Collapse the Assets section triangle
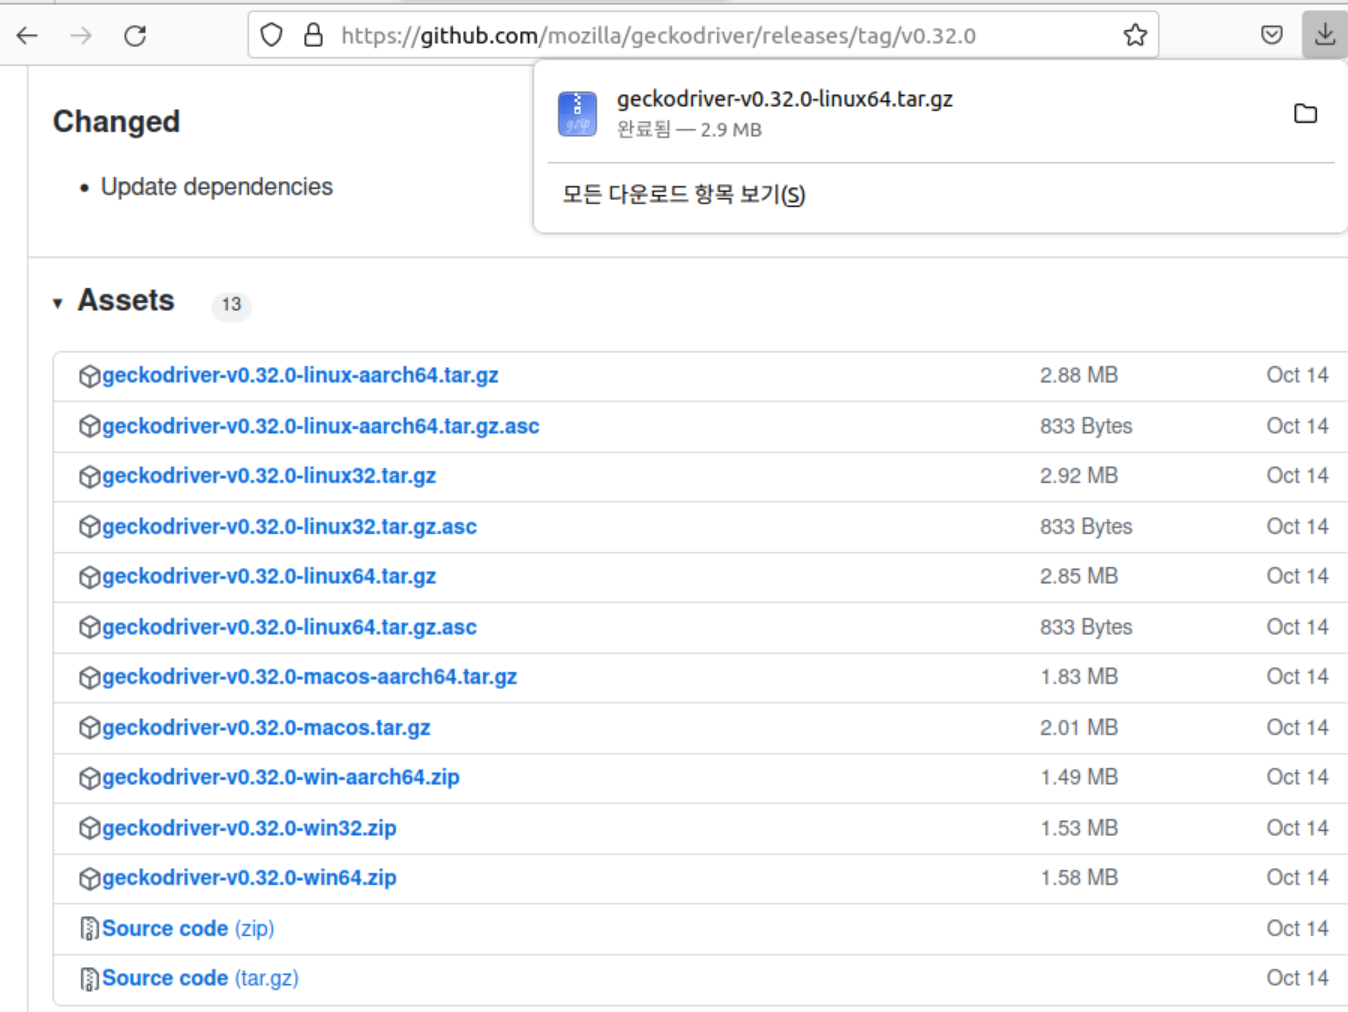Screen dimensions: 1348x1012 click(58, 303)
